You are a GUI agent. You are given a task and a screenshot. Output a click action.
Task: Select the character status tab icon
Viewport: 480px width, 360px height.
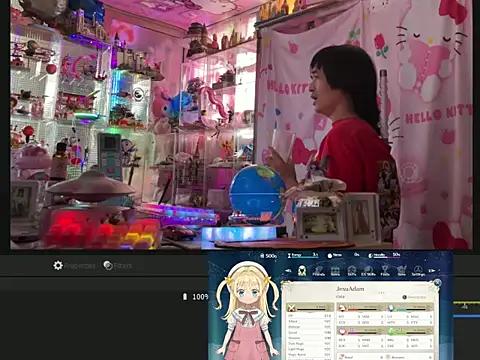click(x=302, y=270)
